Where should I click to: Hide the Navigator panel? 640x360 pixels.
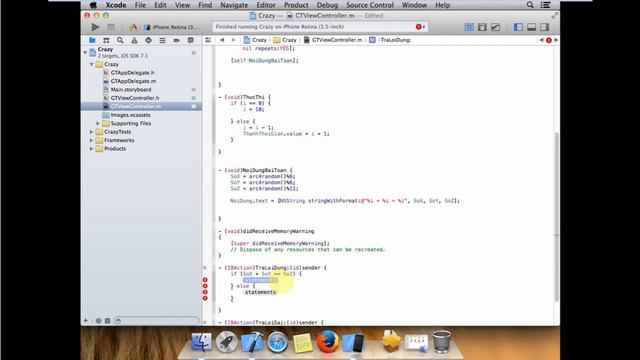tap(518, 27)
